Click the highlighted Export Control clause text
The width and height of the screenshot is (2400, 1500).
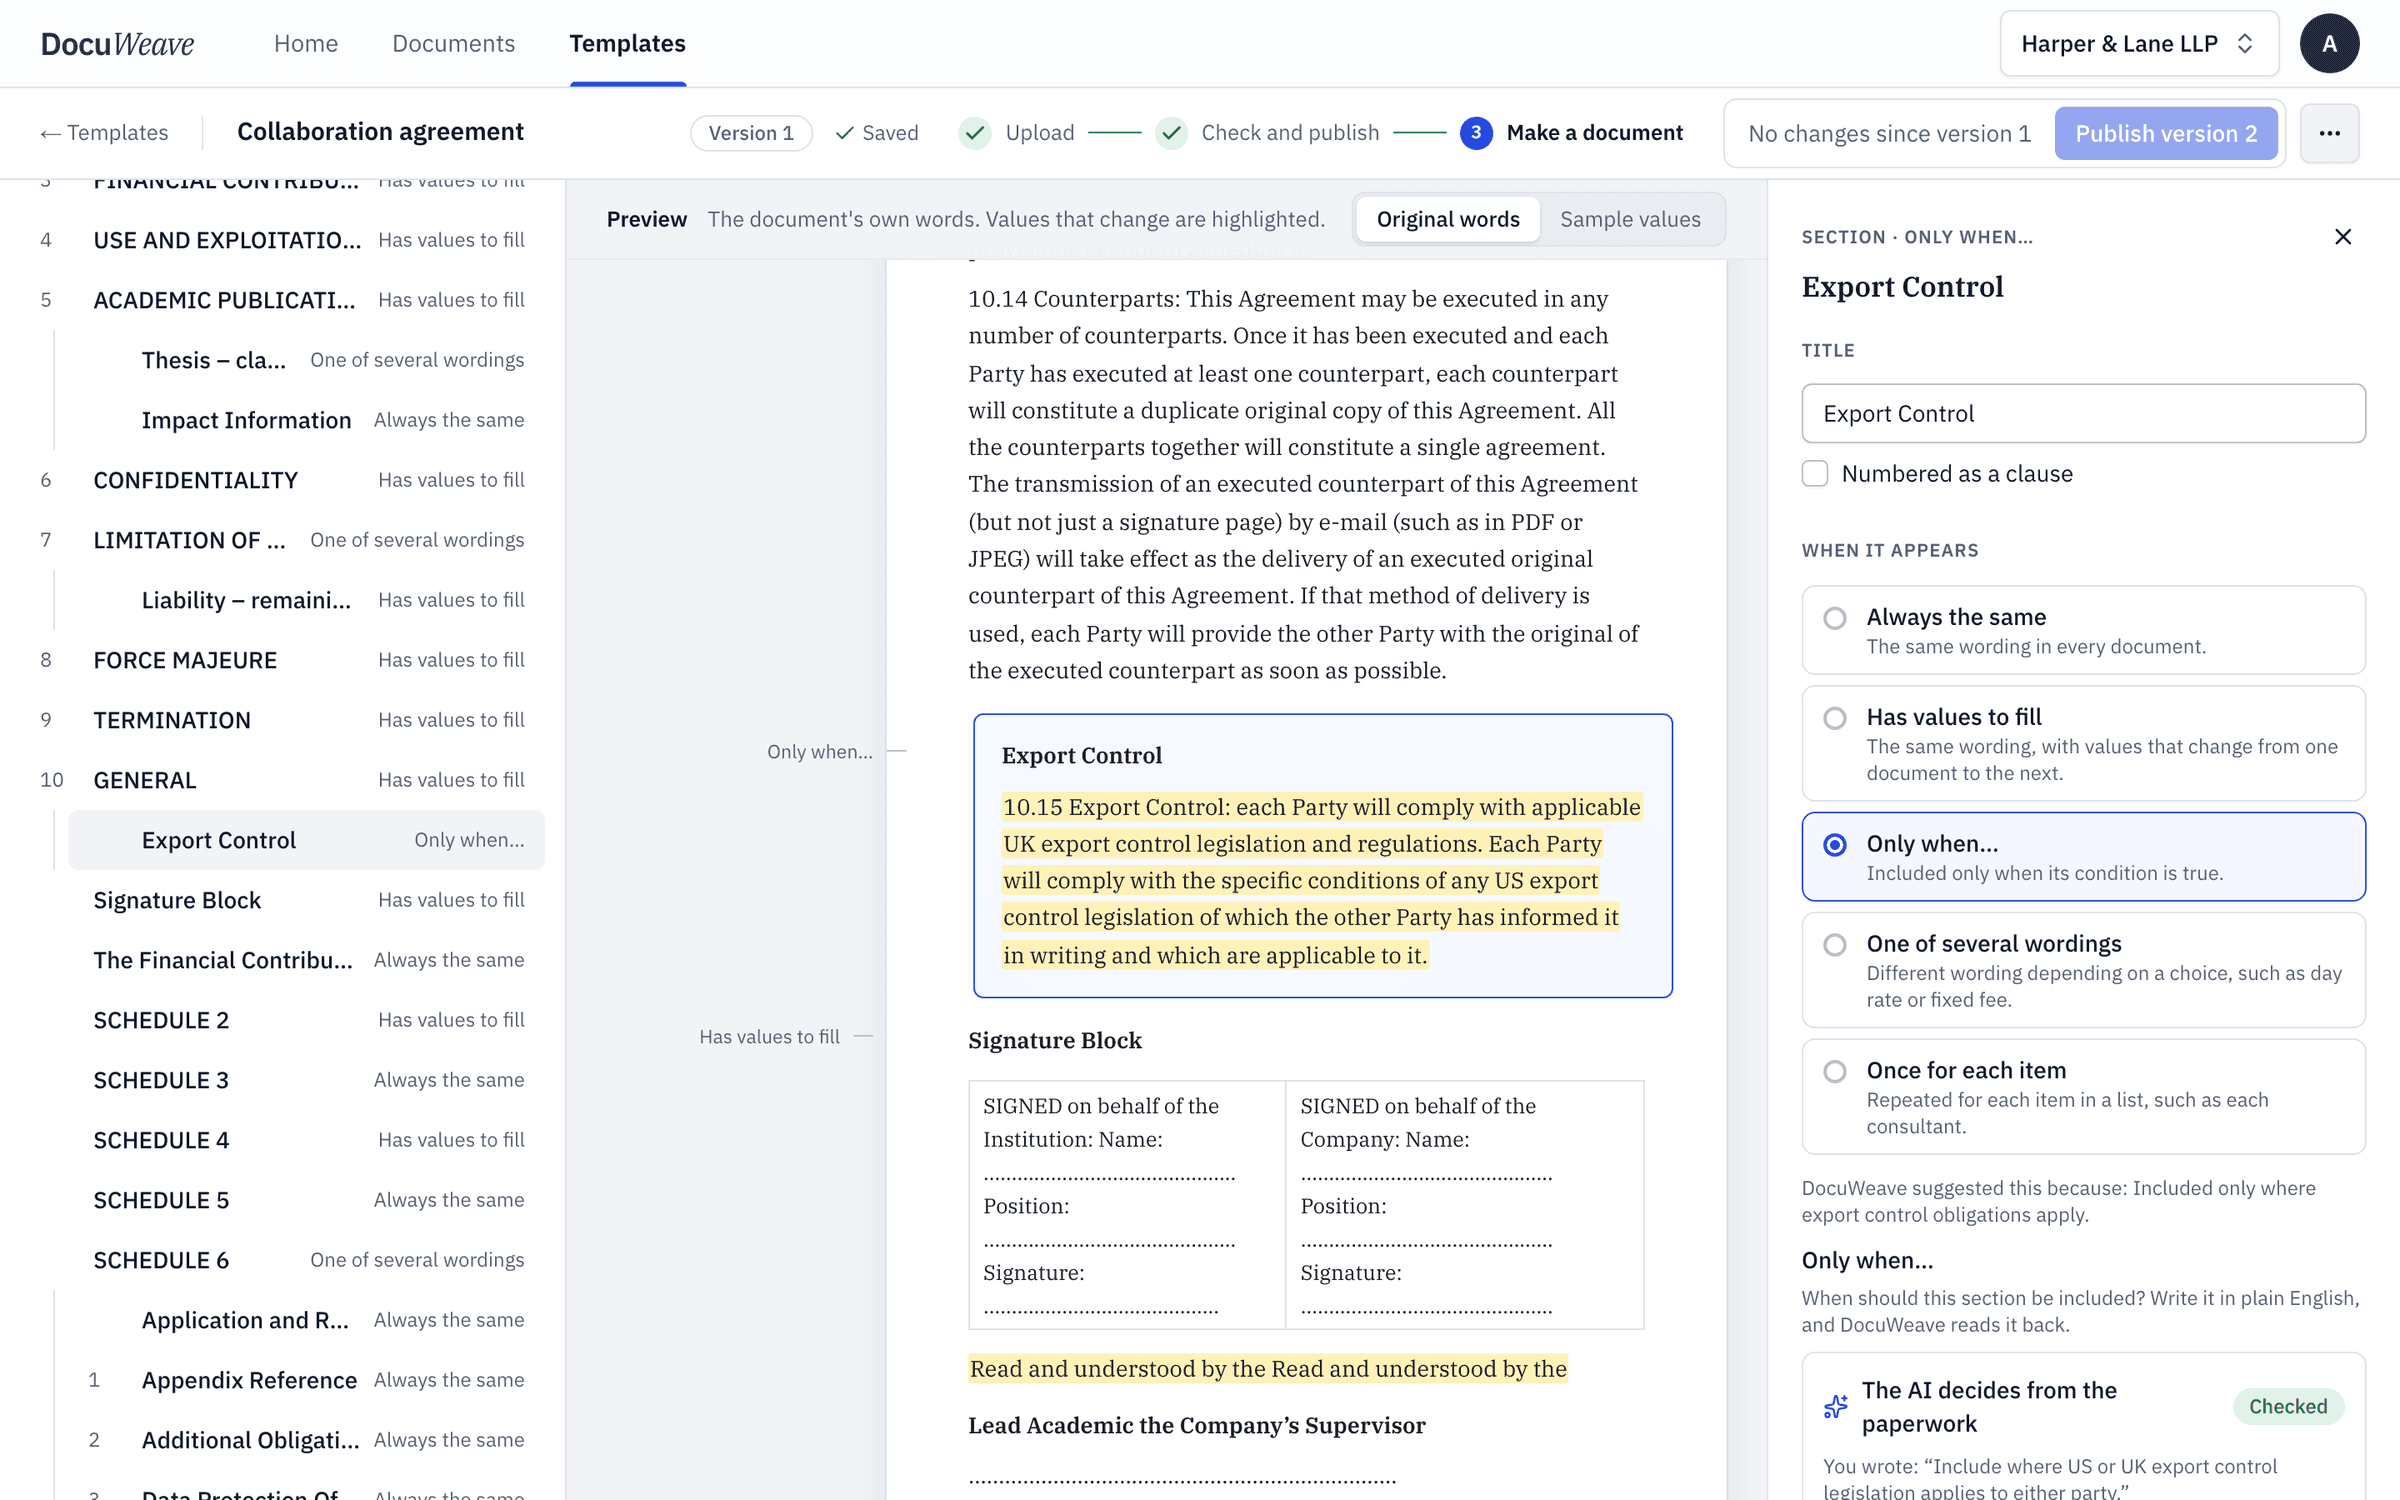pyautogui.click(x=1321, y=880)
